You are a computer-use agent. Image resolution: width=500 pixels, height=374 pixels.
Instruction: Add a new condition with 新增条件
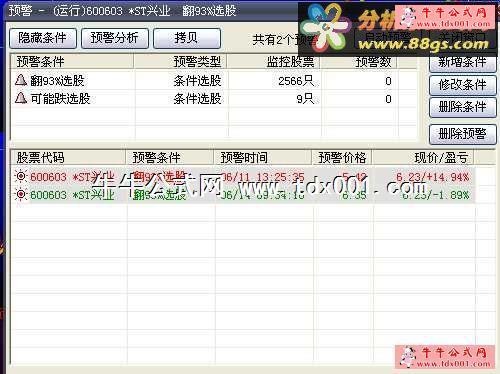463,63
